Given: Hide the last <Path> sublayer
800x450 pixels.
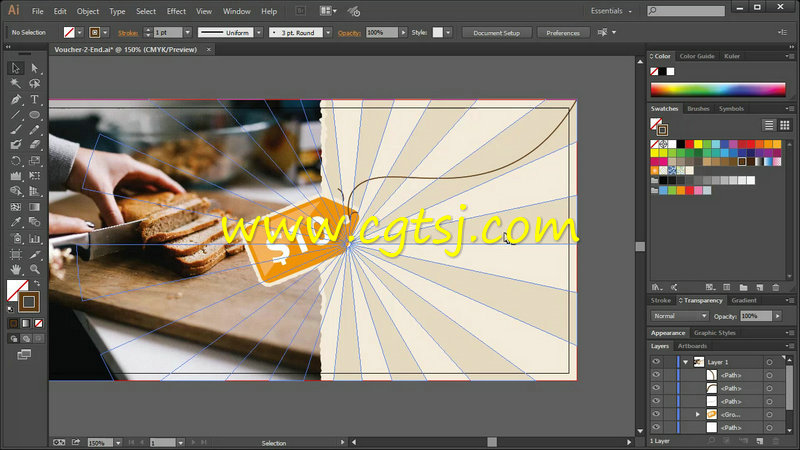Looking at the screenshot, I should (656, 428).
